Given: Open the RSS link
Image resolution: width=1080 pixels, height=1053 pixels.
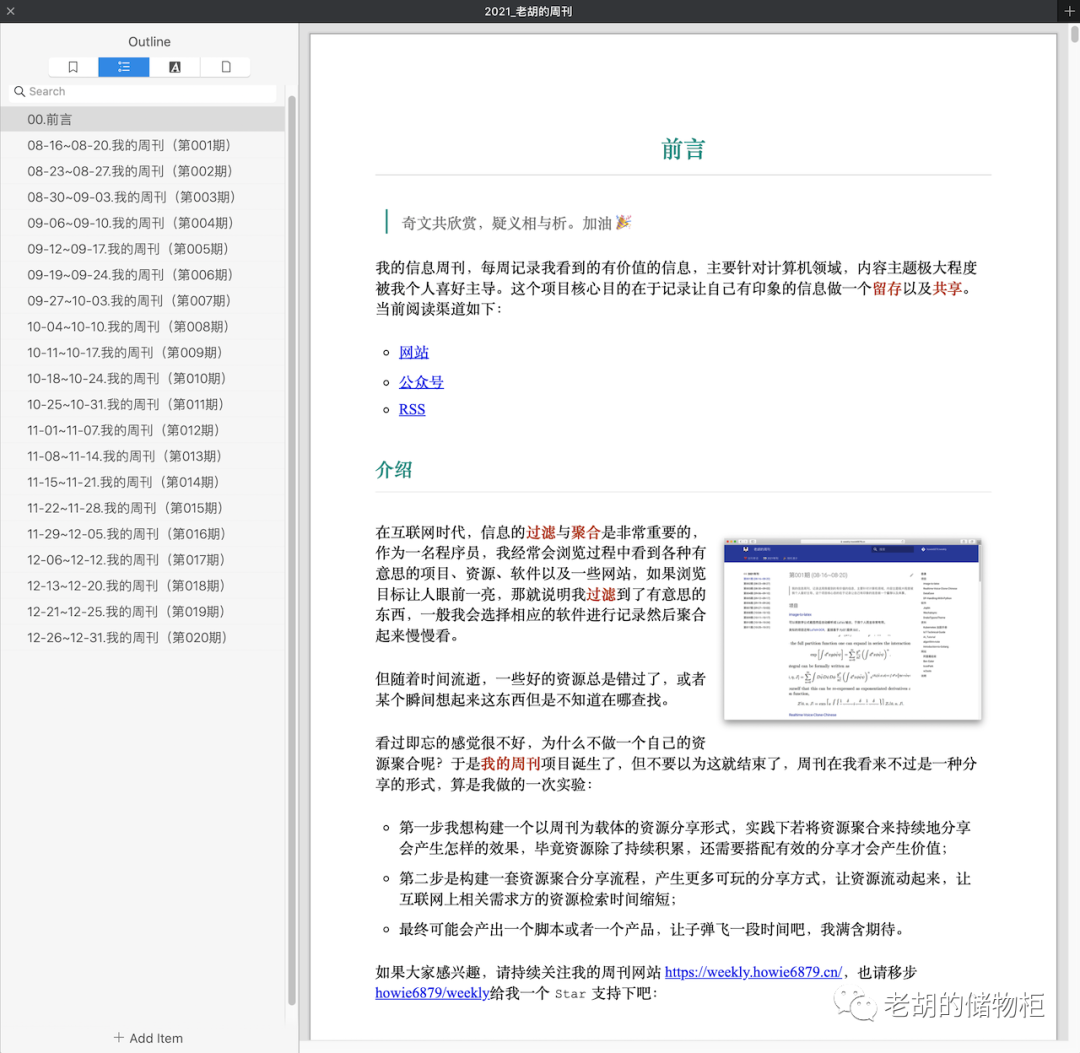Looking at the screenshot, I should point(411,409).
